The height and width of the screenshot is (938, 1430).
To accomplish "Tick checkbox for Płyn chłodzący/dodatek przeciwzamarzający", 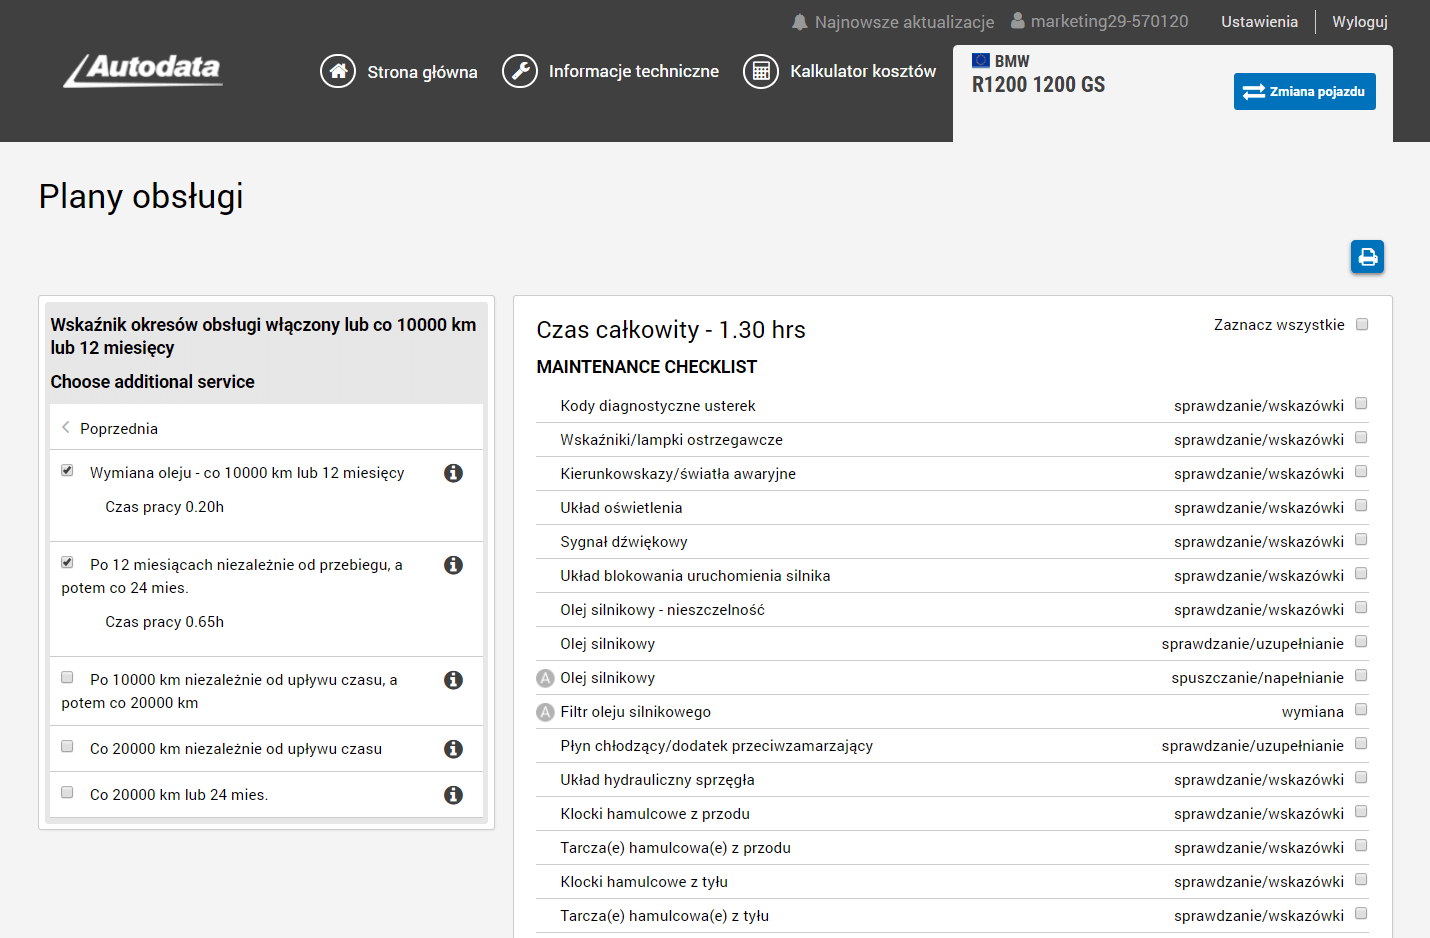I will (x=1361, y=744).
